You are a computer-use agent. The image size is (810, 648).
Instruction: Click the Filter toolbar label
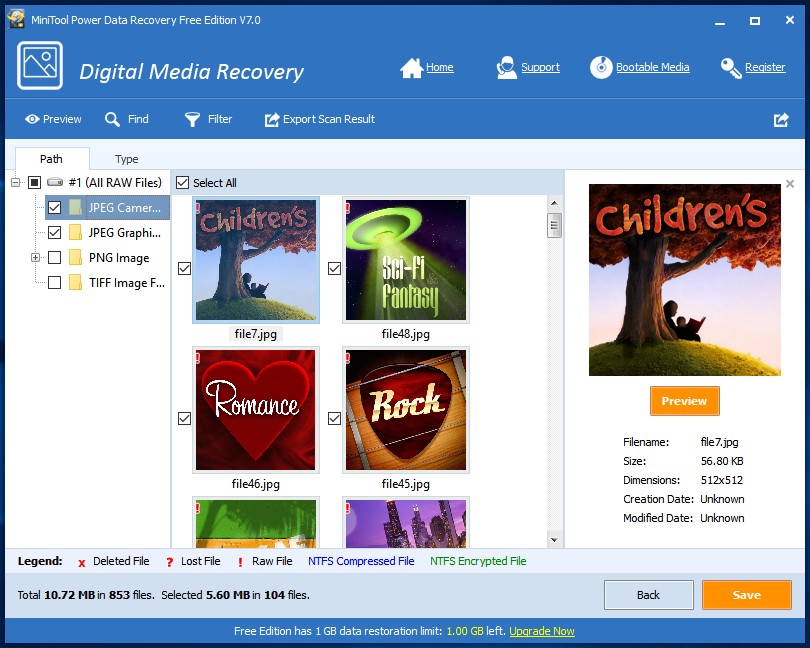[220, 119]
